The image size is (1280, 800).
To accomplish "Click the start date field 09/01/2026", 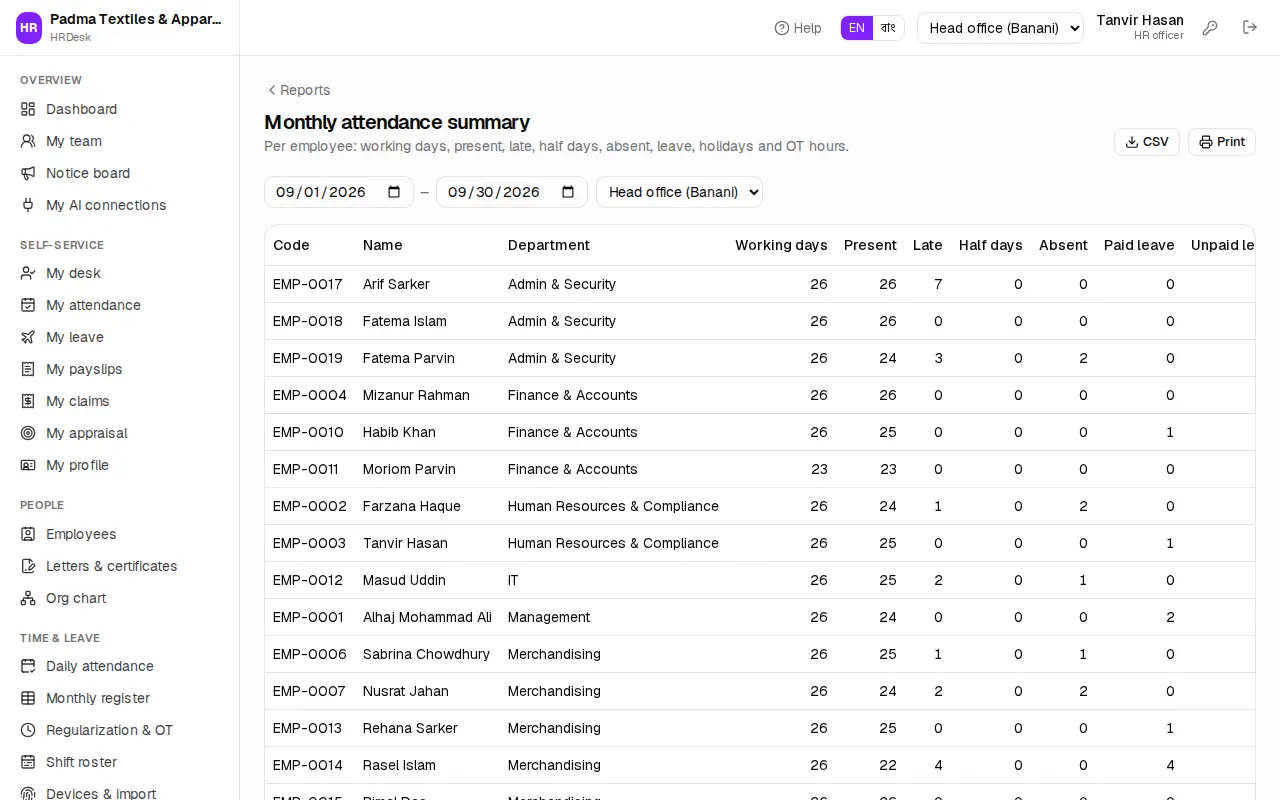I will [339, 192].
